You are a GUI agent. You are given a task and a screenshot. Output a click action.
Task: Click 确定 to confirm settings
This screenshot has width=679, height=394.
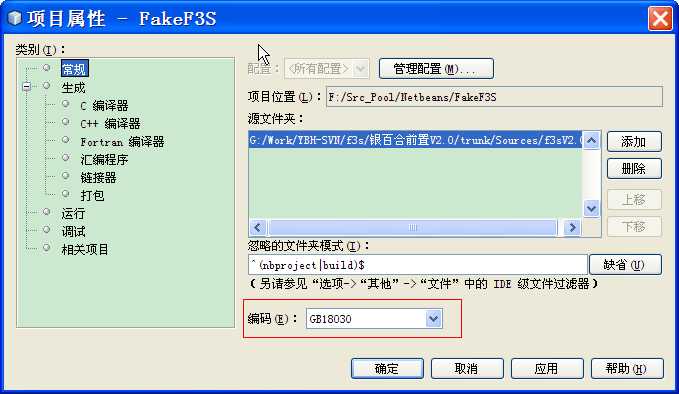point(387,368)
